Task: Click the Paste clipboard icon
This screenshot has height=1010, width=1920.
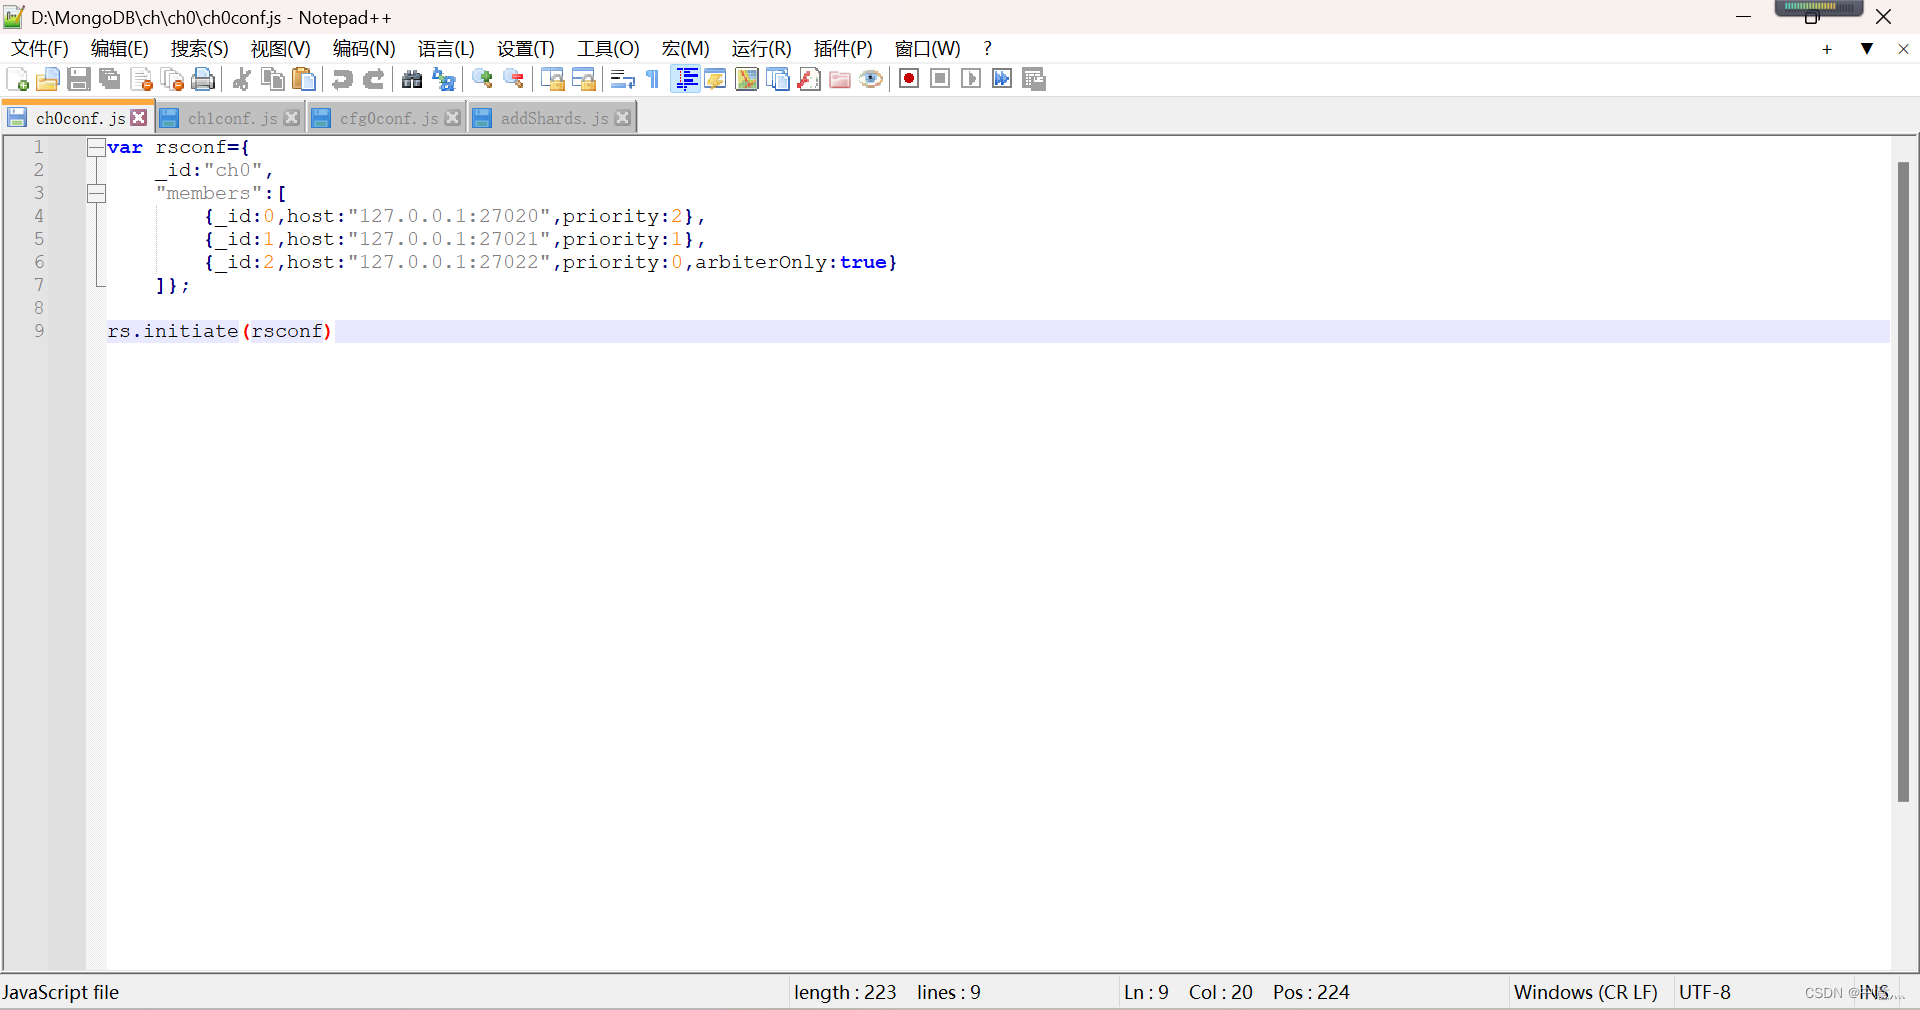Action: pyautogui.click(x=304, y=79)
